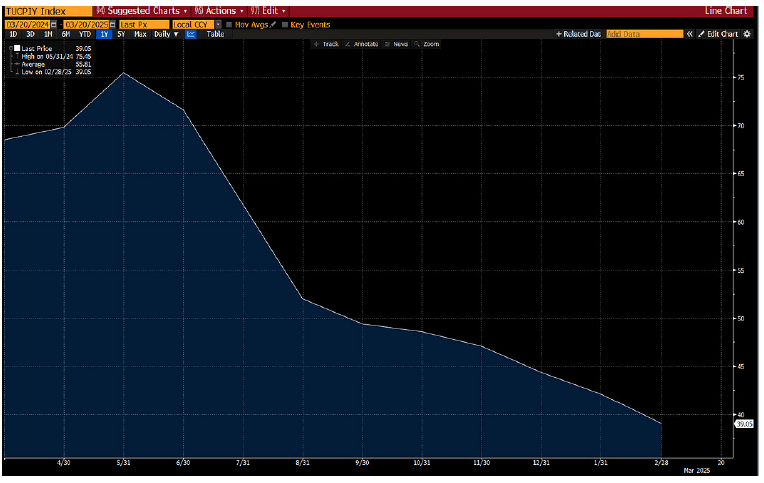Select the line chart view icon
This screenshot has width=764, height=483.
click(x=191, y=34)
